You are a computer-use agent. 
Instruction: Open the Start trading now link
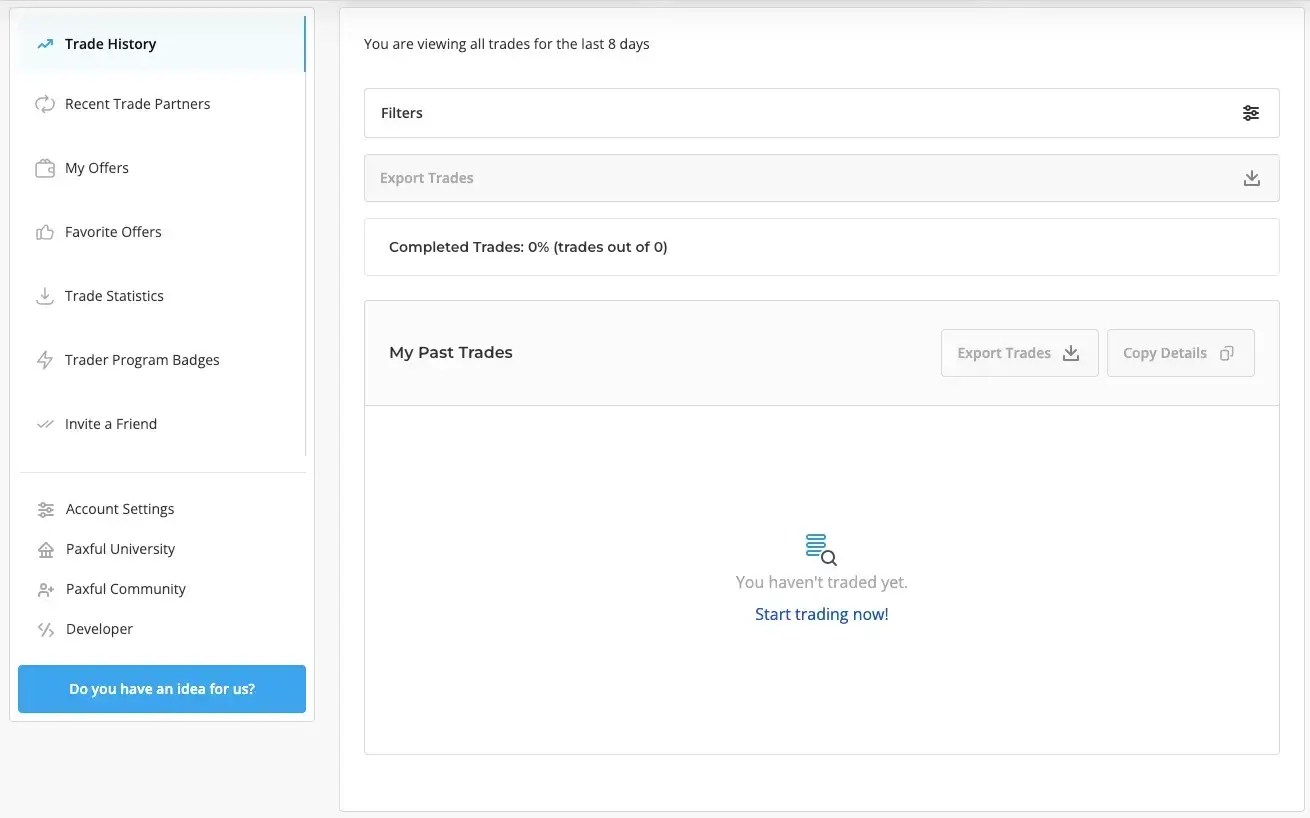[821, 613]
